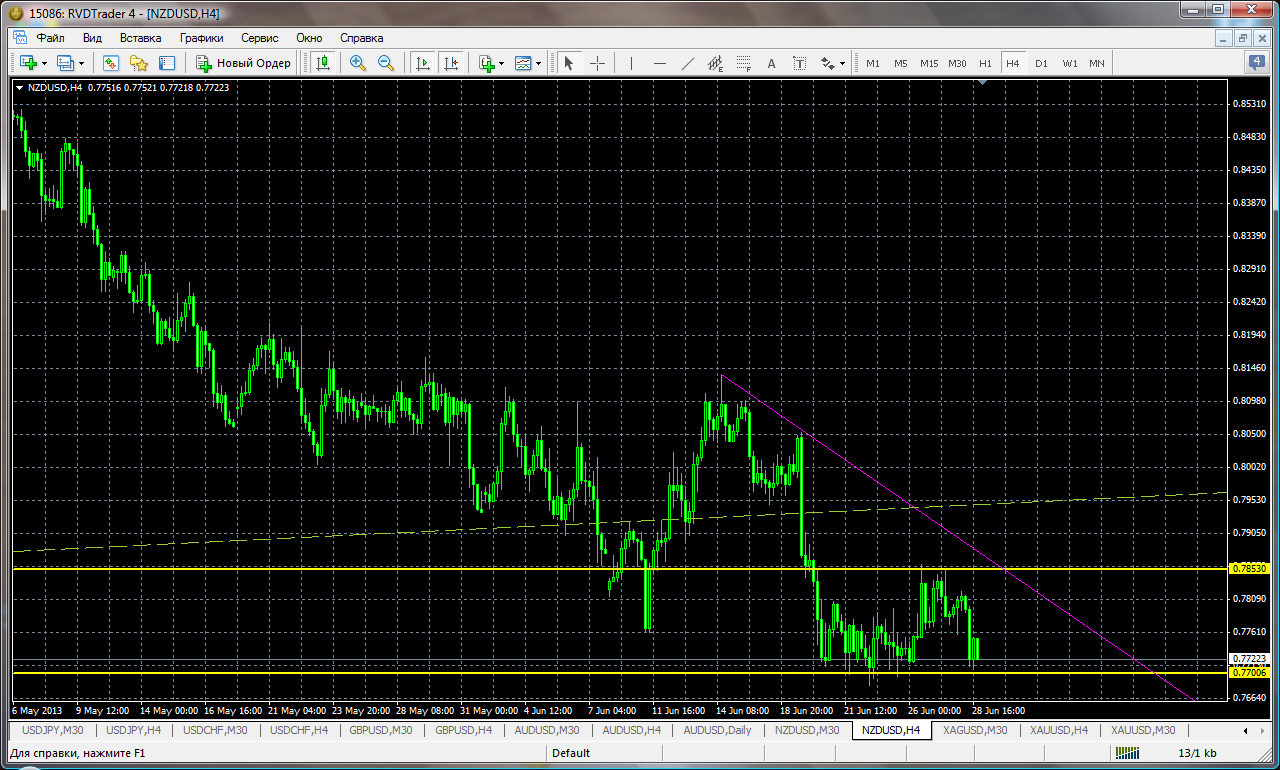The width and height of the screenshot is (1280, 770).
Task: Switch to the XAUUSD,H4 chart tab
Action: tap(1060, 730)
